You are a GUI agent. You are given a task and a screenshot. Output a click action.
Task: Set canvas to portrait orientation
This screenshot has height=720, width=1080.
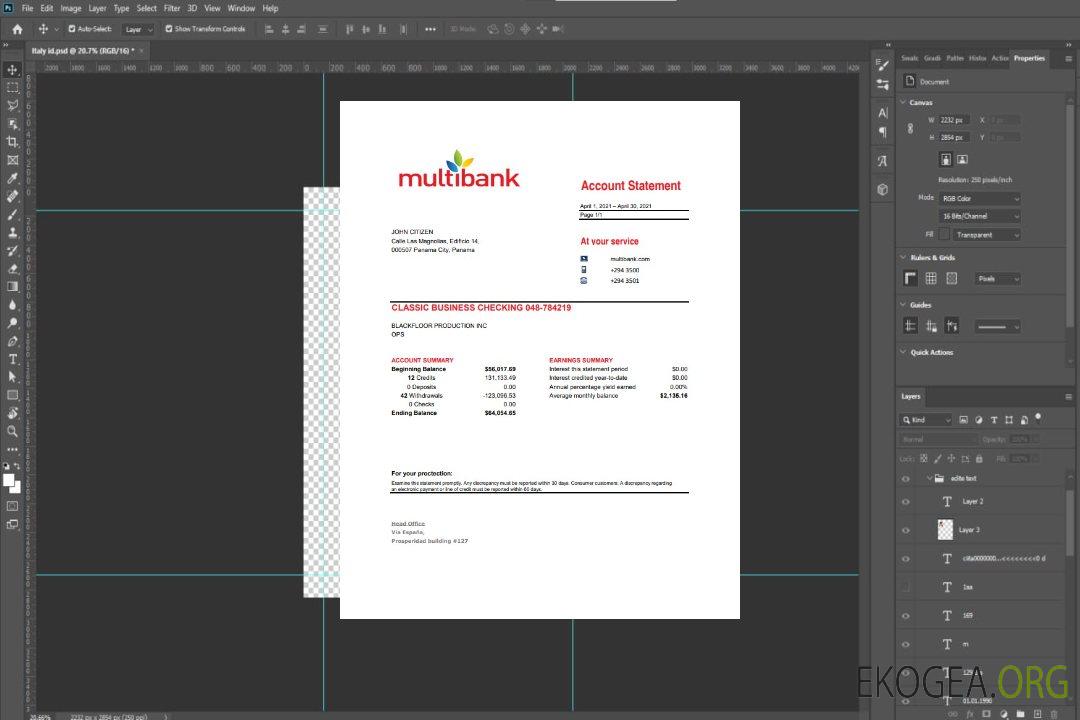click(946, 160)
